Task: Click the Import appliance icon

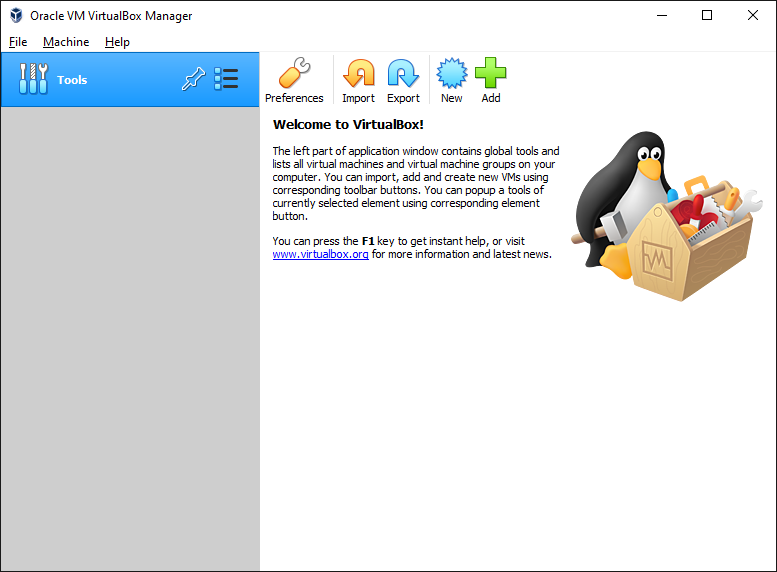Action: (358, 80)
